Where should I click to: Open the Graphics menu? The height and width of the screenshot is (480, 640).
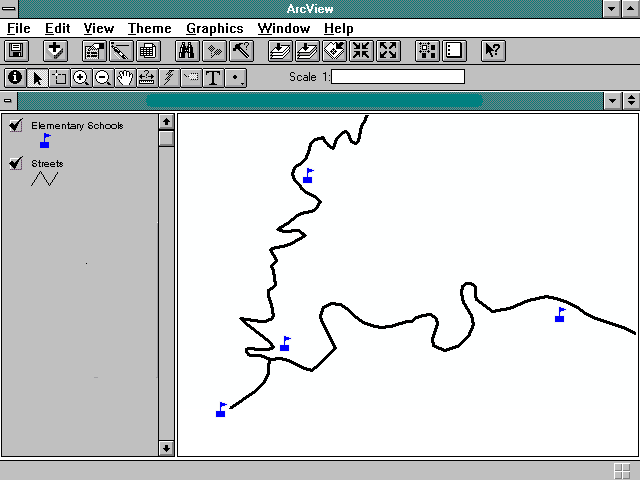pos(214,29)
